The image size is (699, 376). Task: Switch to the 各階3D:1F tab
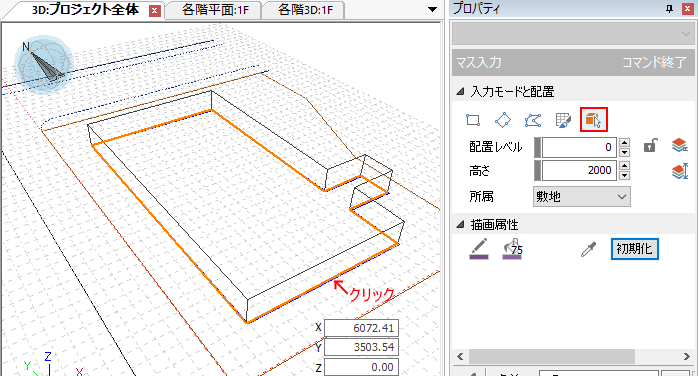click(305, 10)
